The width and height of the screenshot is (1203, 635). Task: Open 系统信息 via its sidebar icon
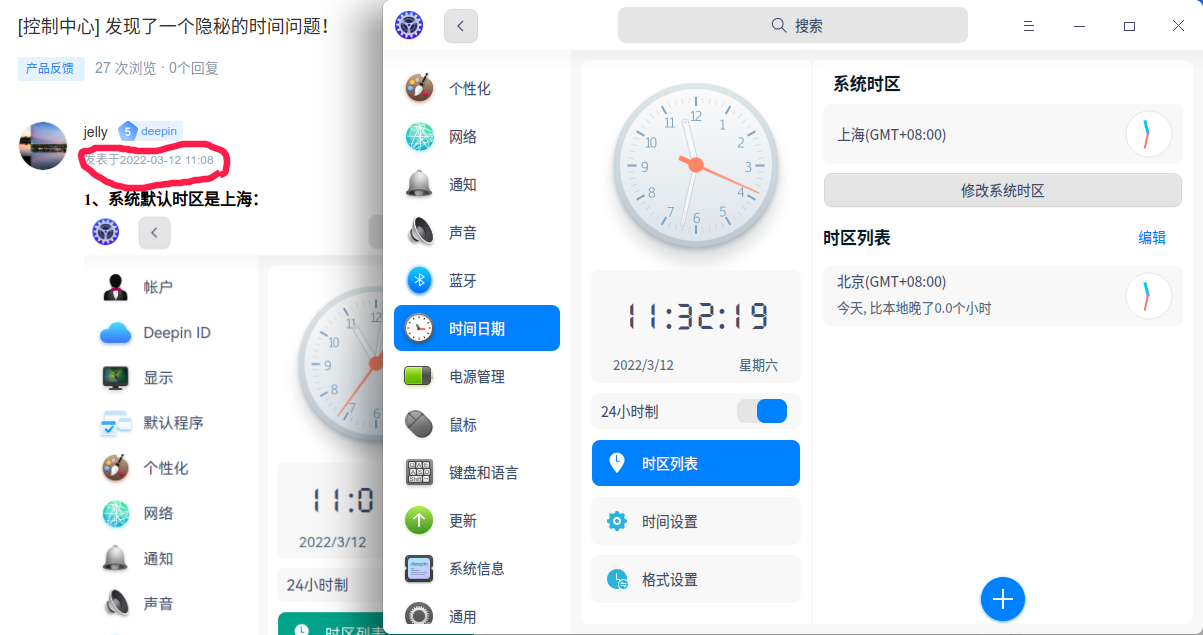417,567
